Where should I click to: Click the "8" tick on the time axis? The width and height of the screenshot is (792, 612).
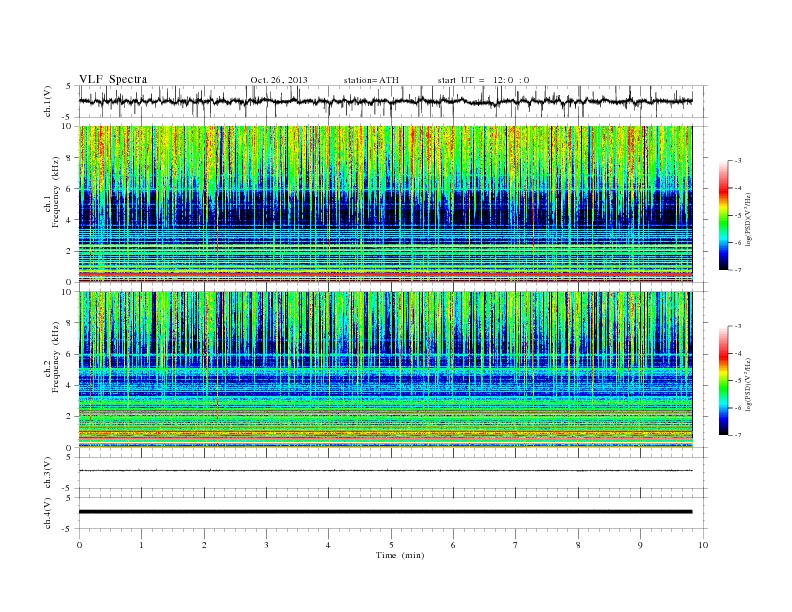coord(578,545)
